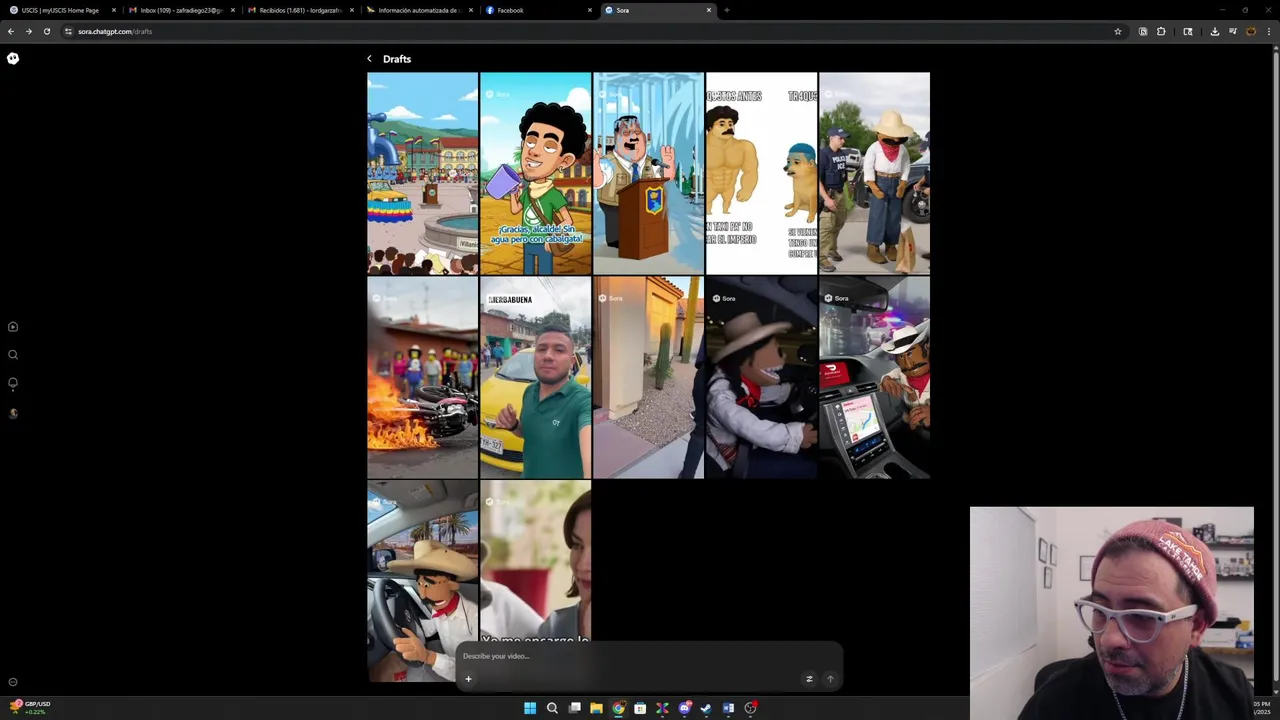The height and width of the screenshot is (720, 1280).
Task: Open Windows taskbar search
Action: (x=552, y=708)
